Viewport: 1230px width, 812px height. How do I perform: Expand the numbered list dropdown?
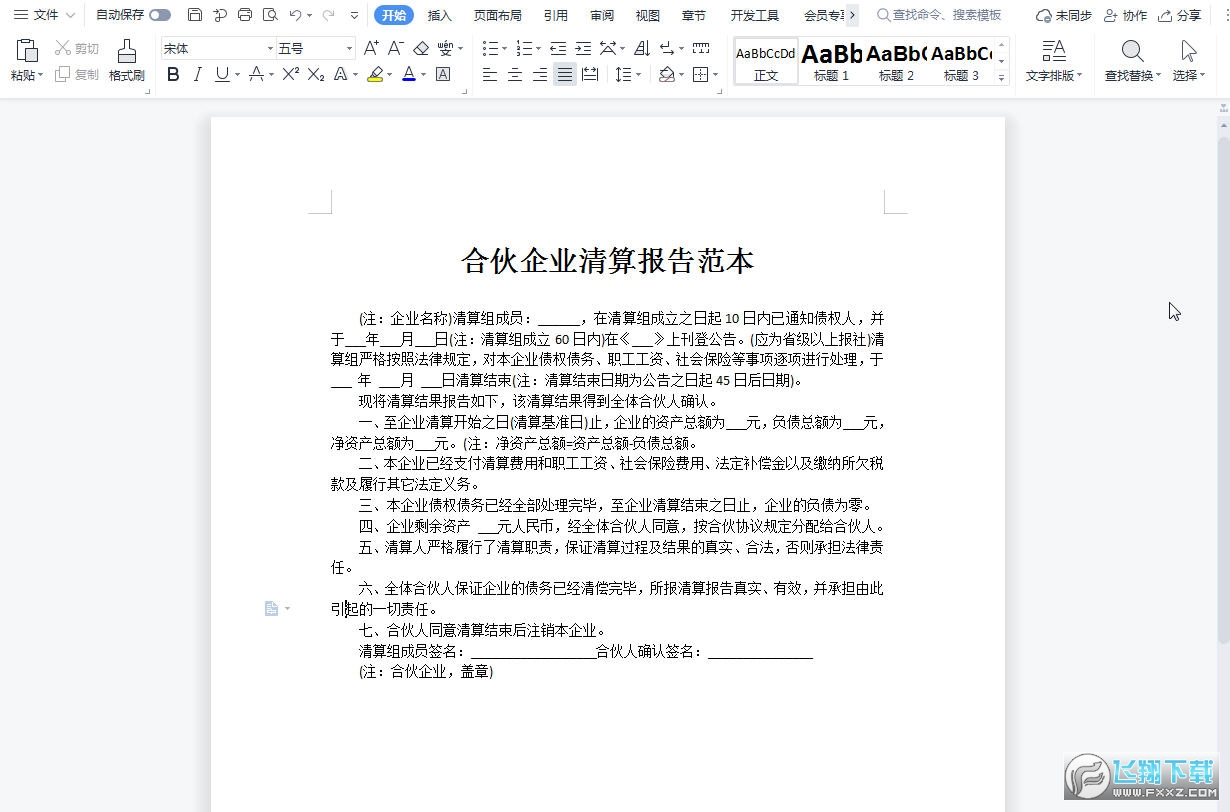point(539,48)
